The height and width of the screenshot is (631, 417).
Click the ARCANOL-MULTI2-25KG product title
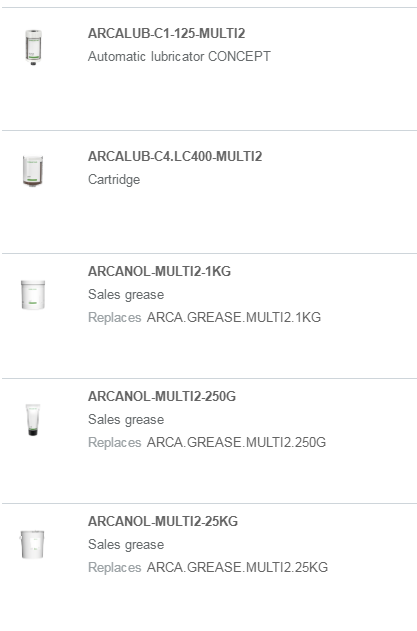pos(163,522)
